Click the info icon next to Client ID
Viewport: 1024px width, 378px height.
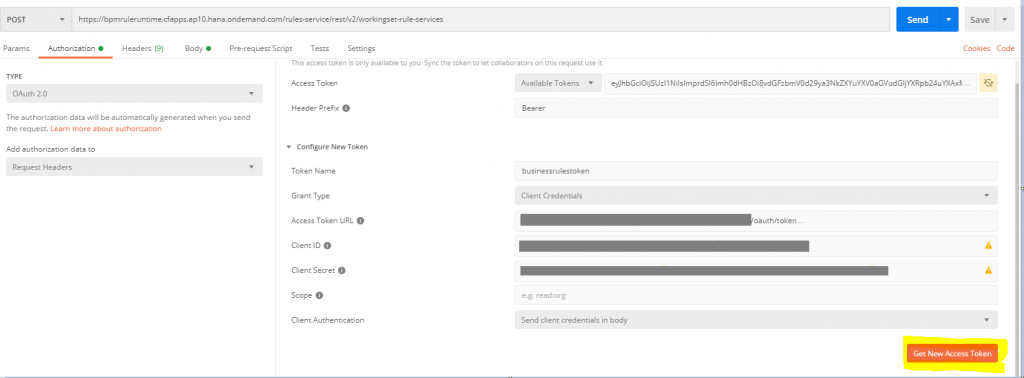(x=328, y=245)
